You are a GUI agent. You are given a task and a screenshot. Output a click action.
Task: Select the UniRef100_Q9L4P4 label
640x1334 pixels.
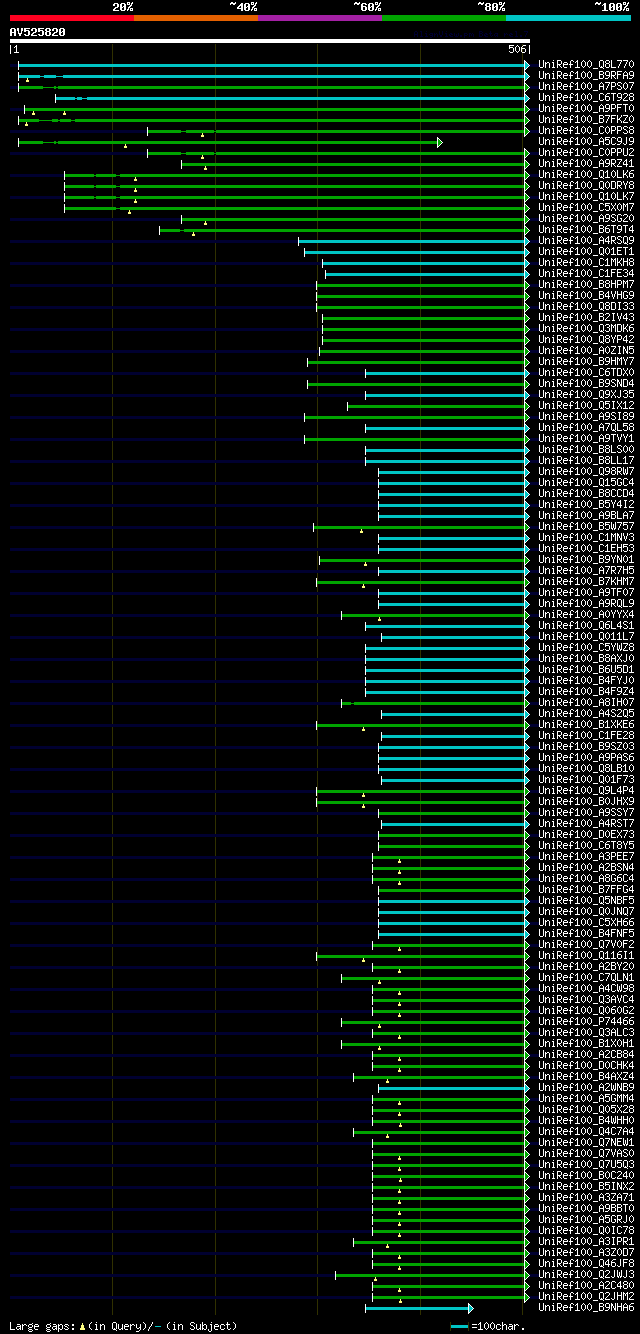586,791
